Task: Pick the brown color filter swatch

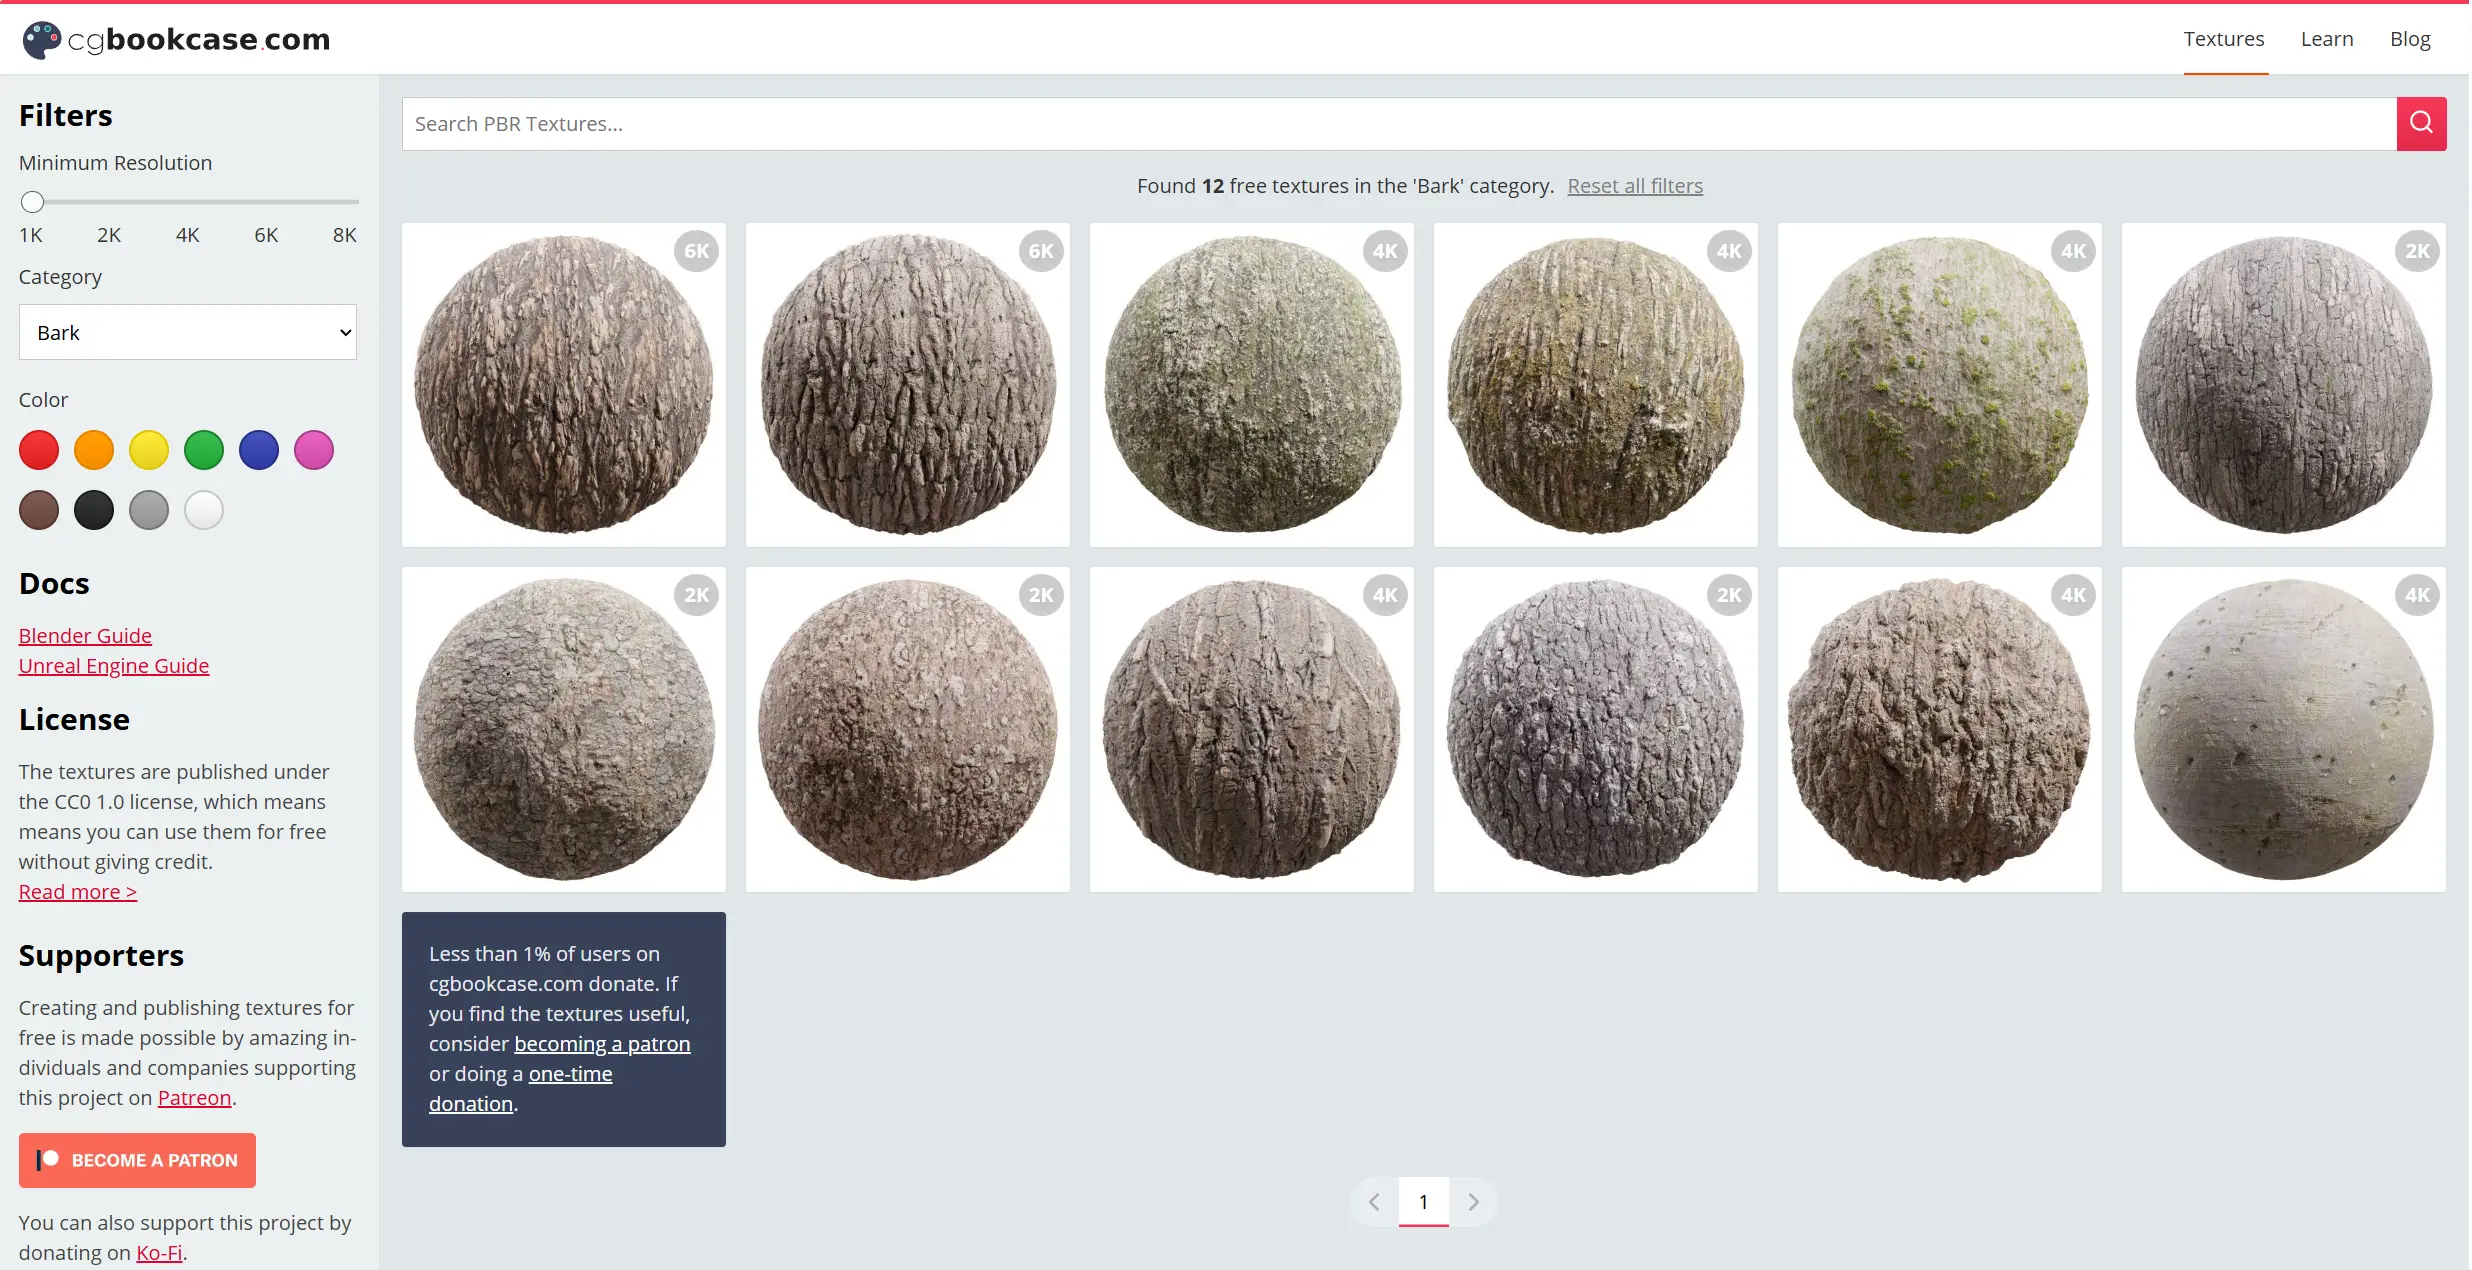Action: [x=39, y=510]
